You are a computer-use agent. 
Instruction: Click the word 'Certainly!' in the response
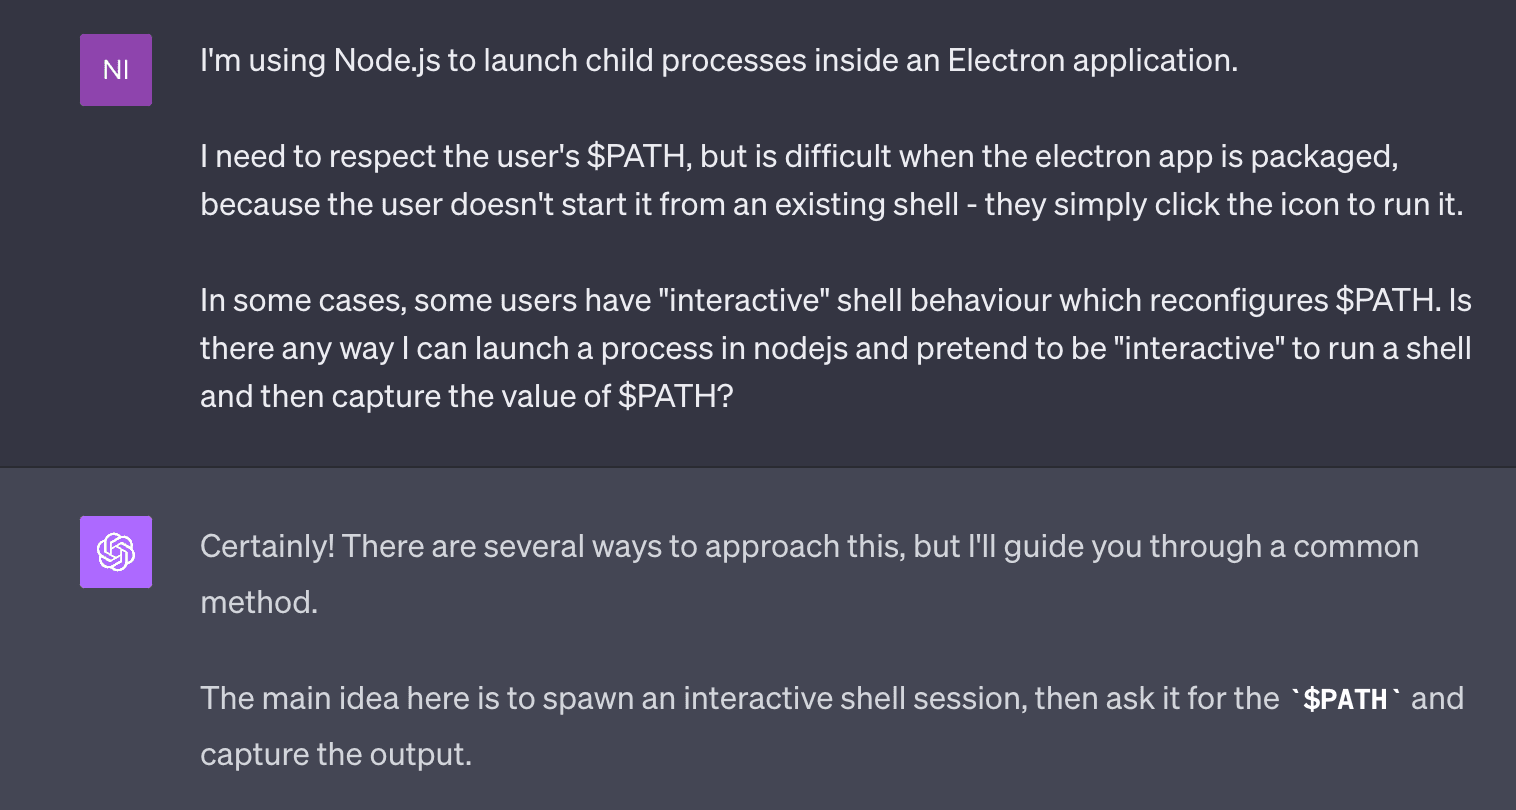(x=267, y=547)
